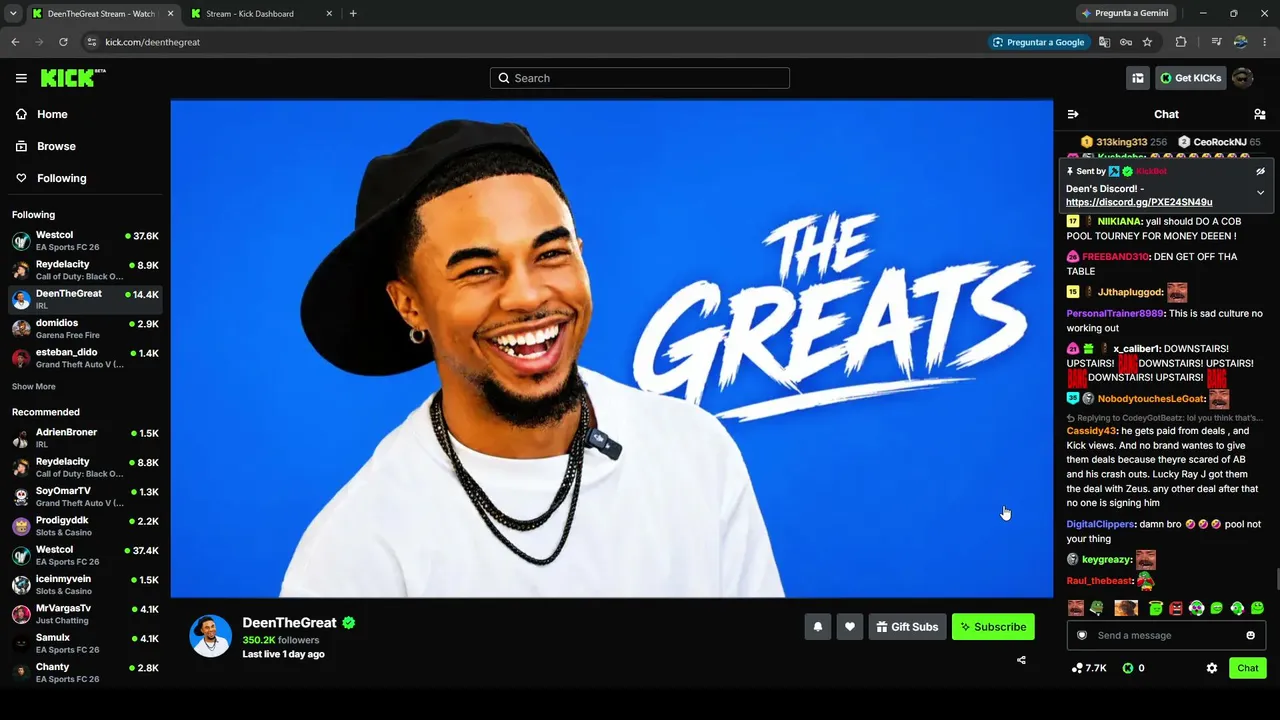Viewport: 1280px width, 720px height.
Task: Click the Kick search box
Action: click(x=640, y=78)
